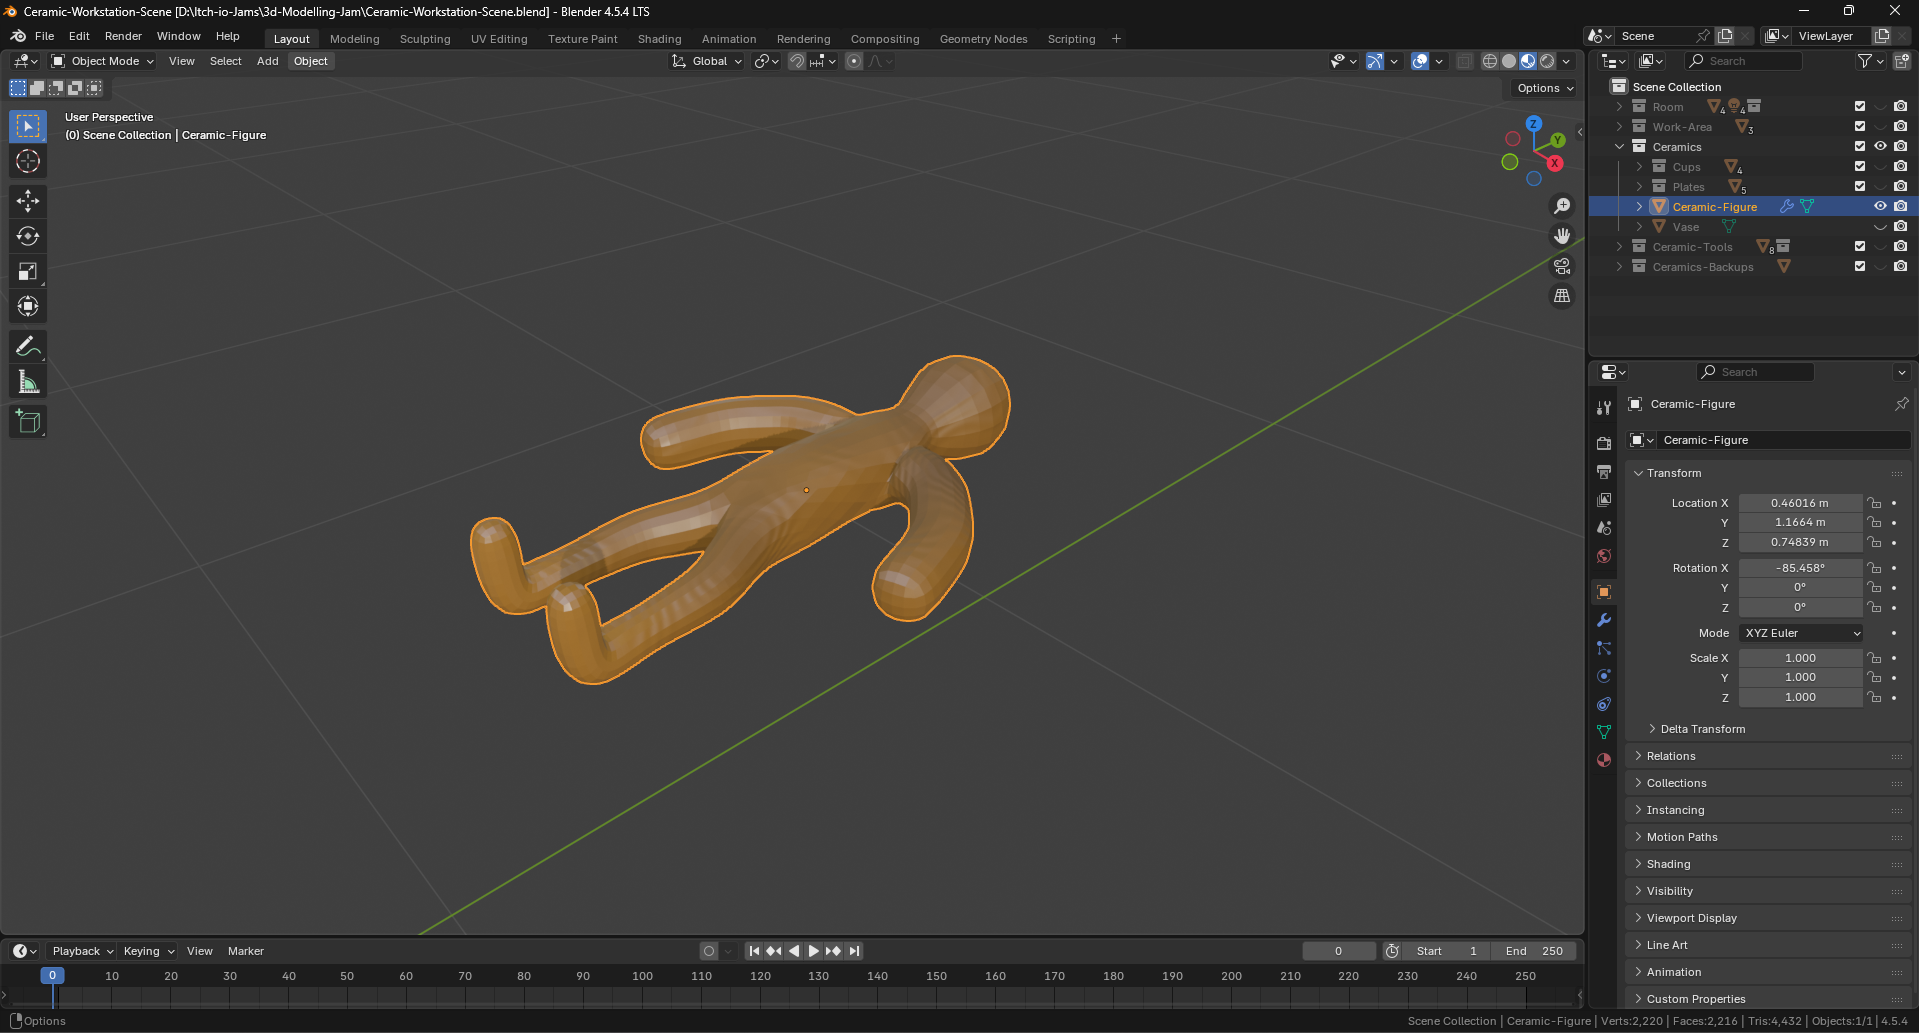The image size is (1919, 1033).
Task: Uncheck the Room collection checkbox
Action: click(1859, 107)
